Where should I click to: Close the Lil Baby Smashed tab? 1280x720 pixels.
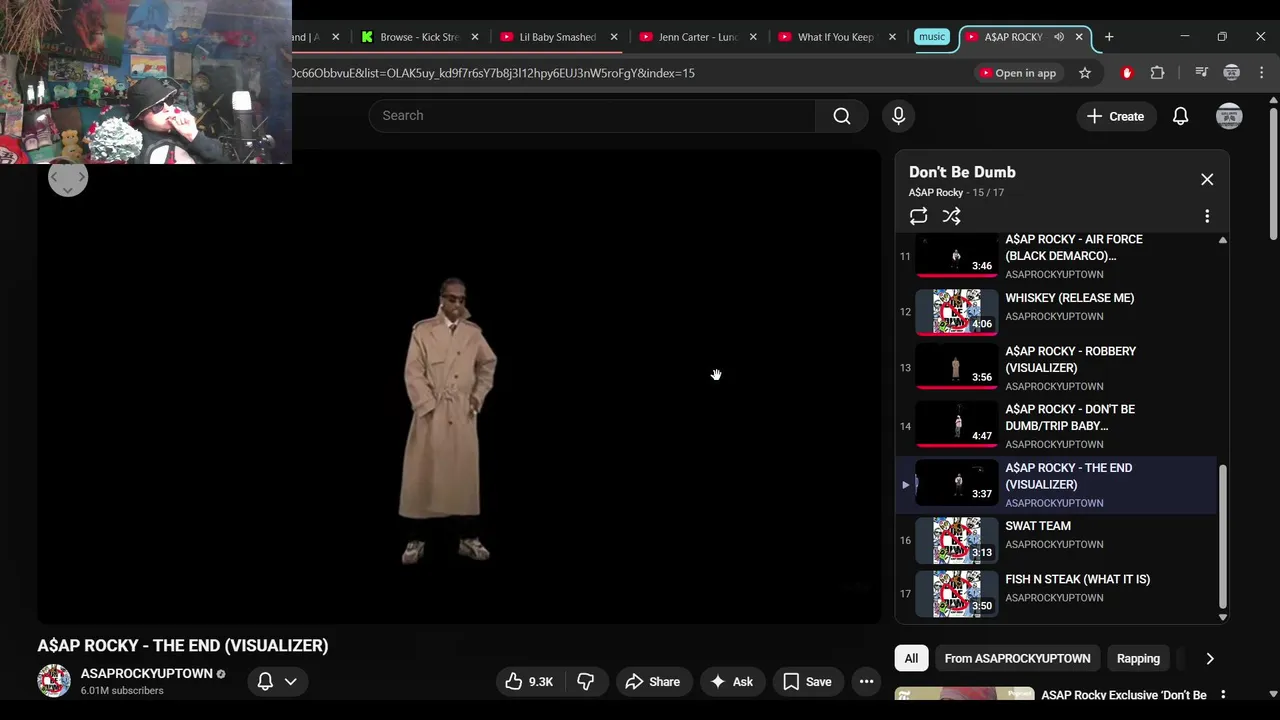614,37
